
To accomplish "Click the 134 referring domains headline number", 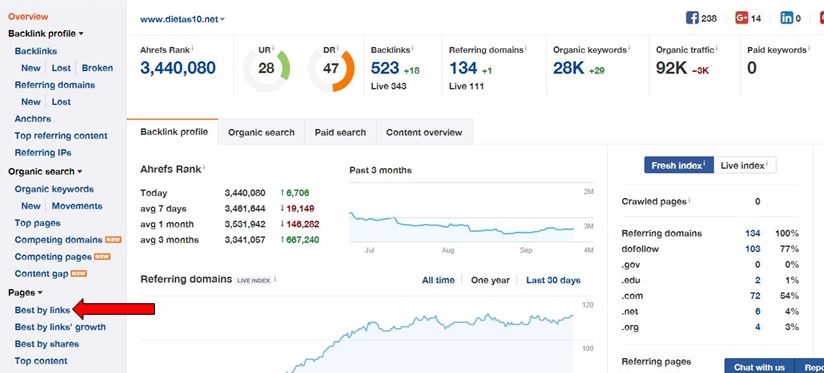I will point(463,68).
